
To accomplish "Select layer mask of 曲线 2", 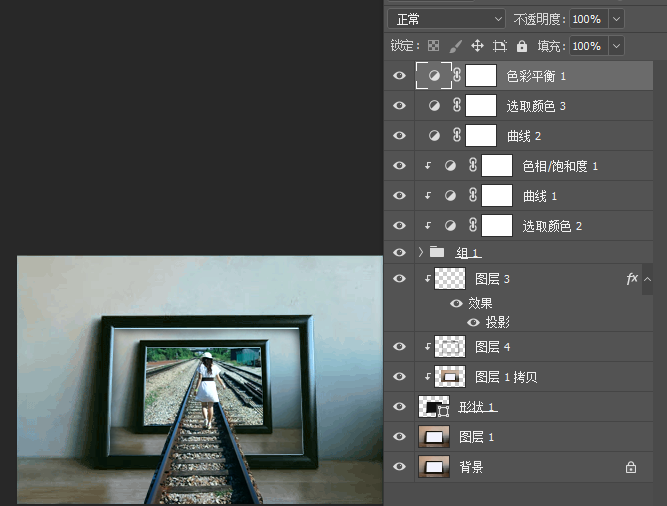I will coord(481,136).
